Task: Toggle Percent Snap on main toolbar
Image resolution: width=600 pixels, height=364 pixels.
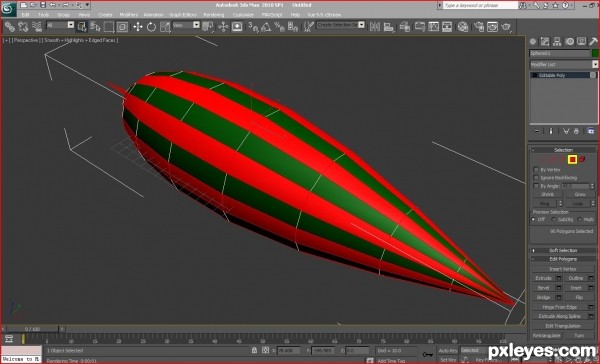Action: pos(279,26)
